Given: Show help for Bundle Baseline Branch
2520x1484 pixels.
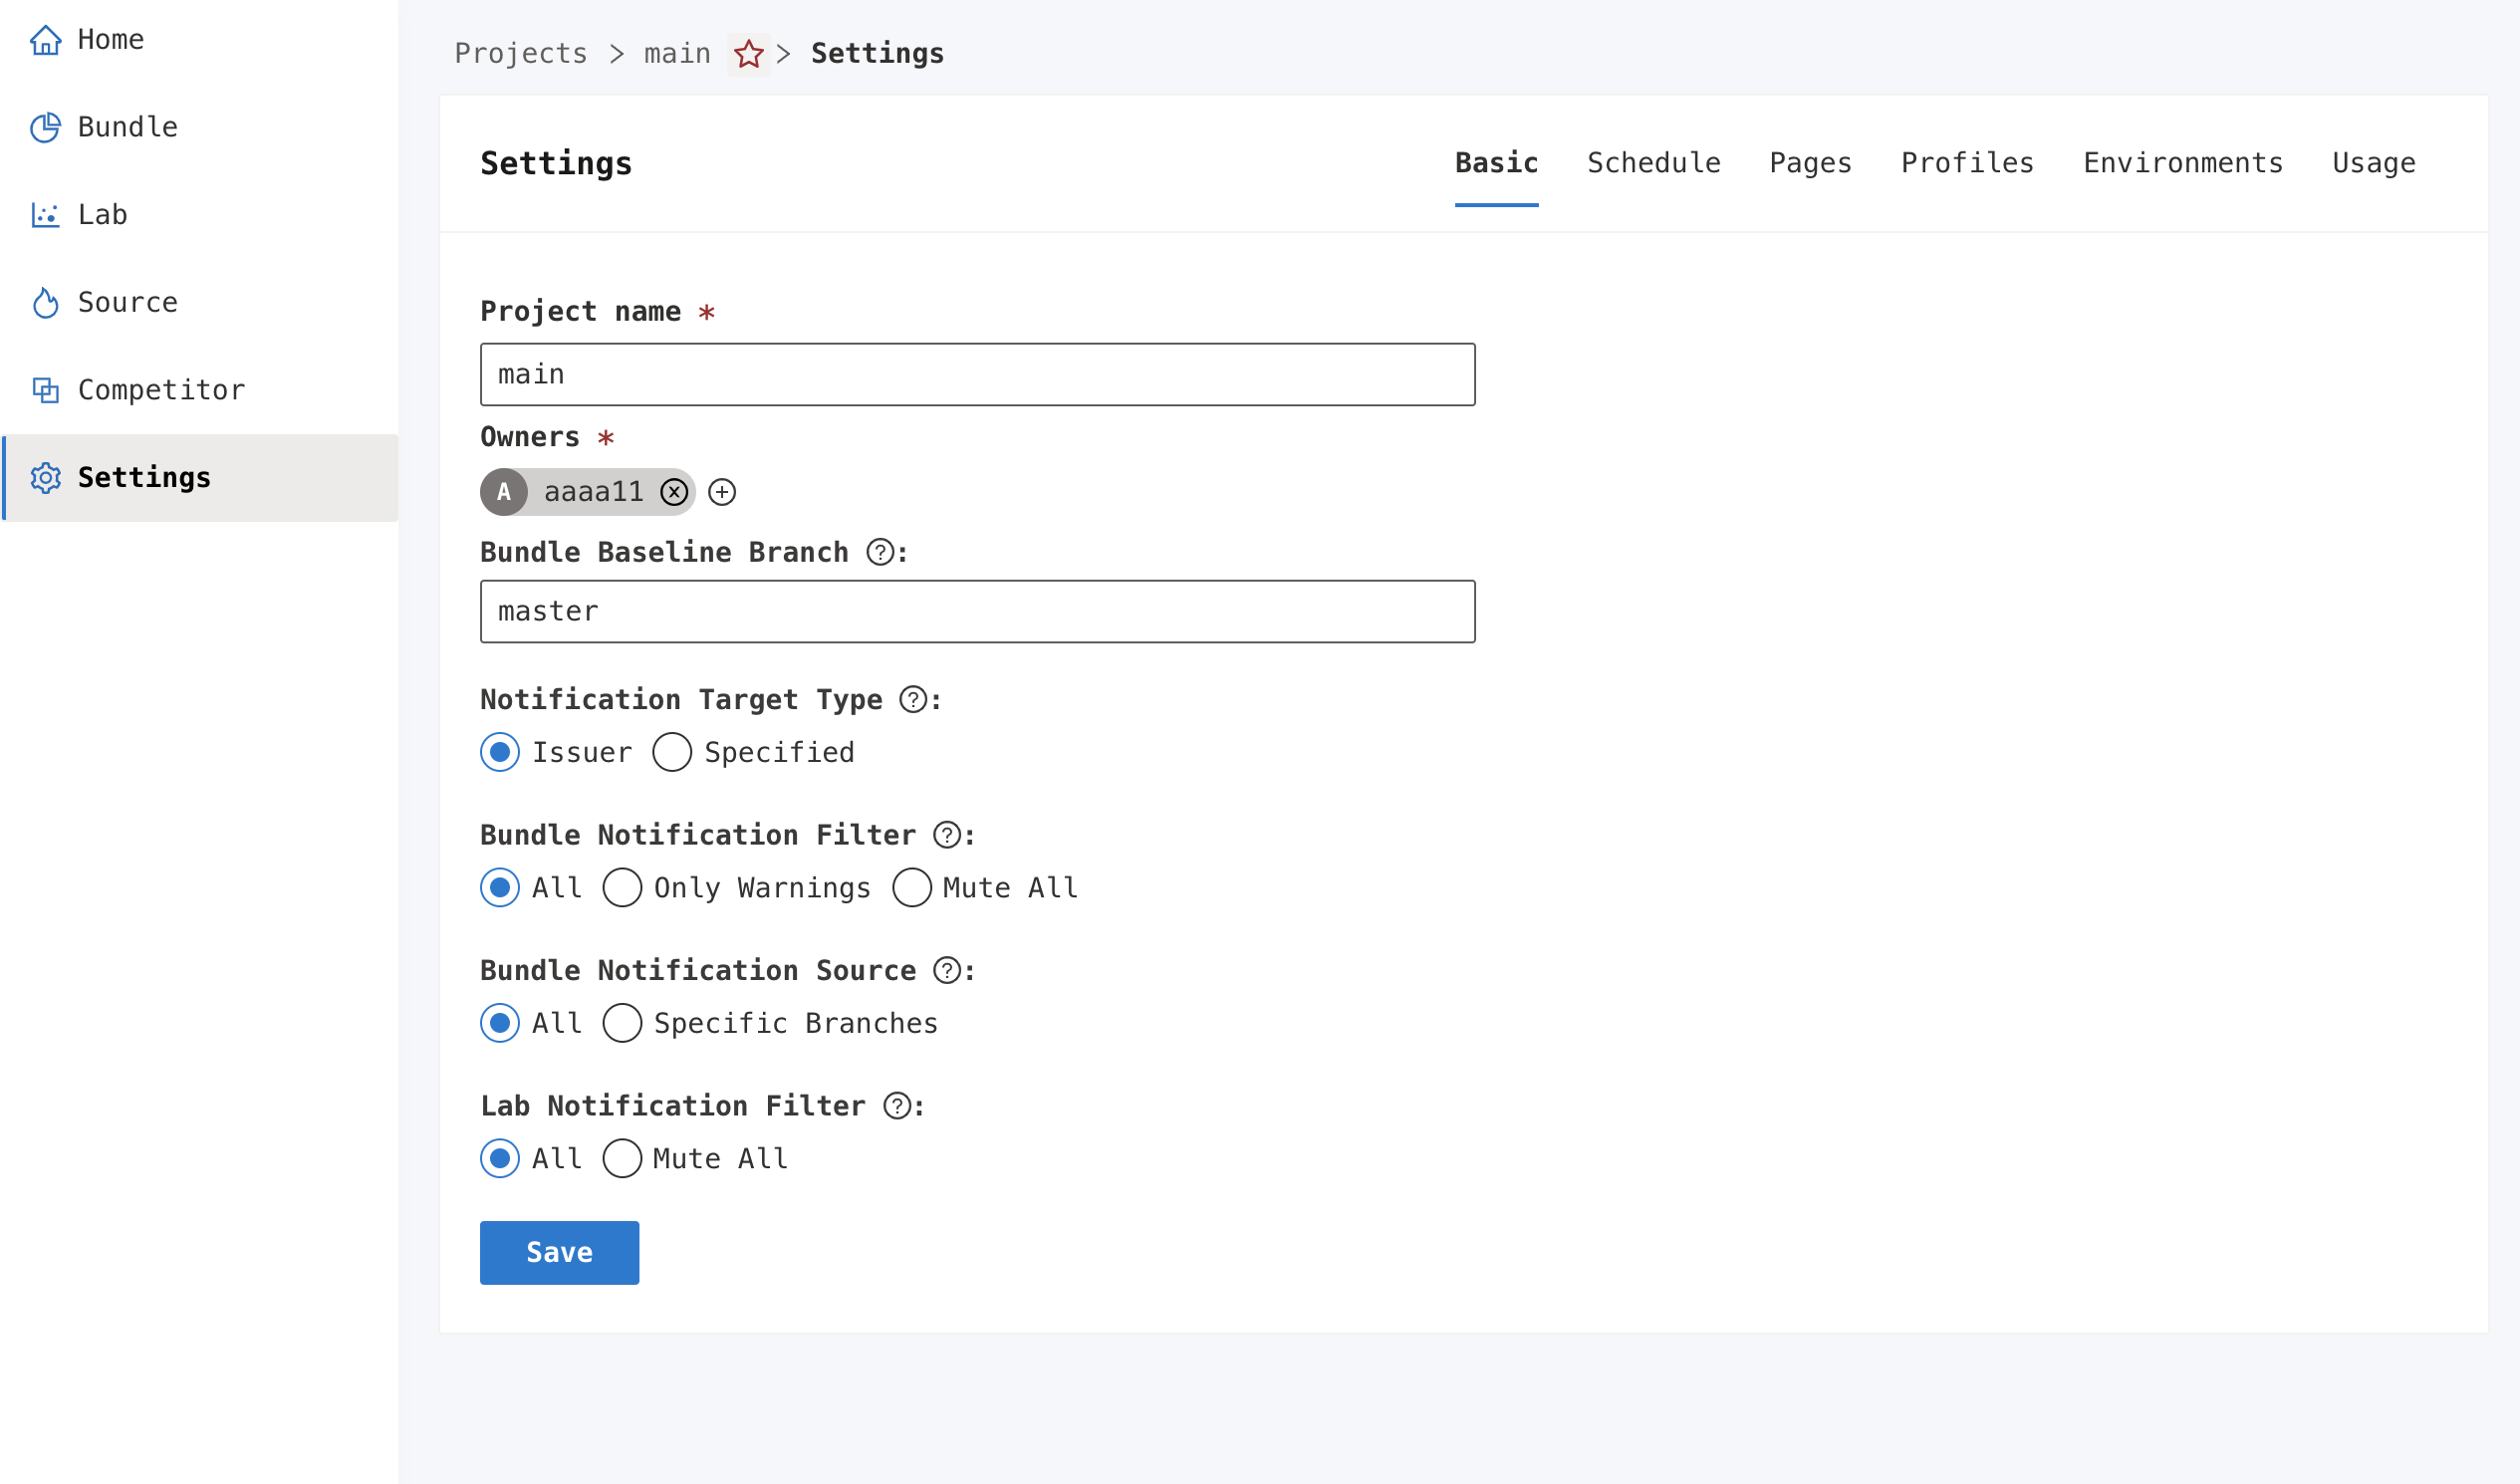Looking at the screenshot, I should tap(880, 552).
